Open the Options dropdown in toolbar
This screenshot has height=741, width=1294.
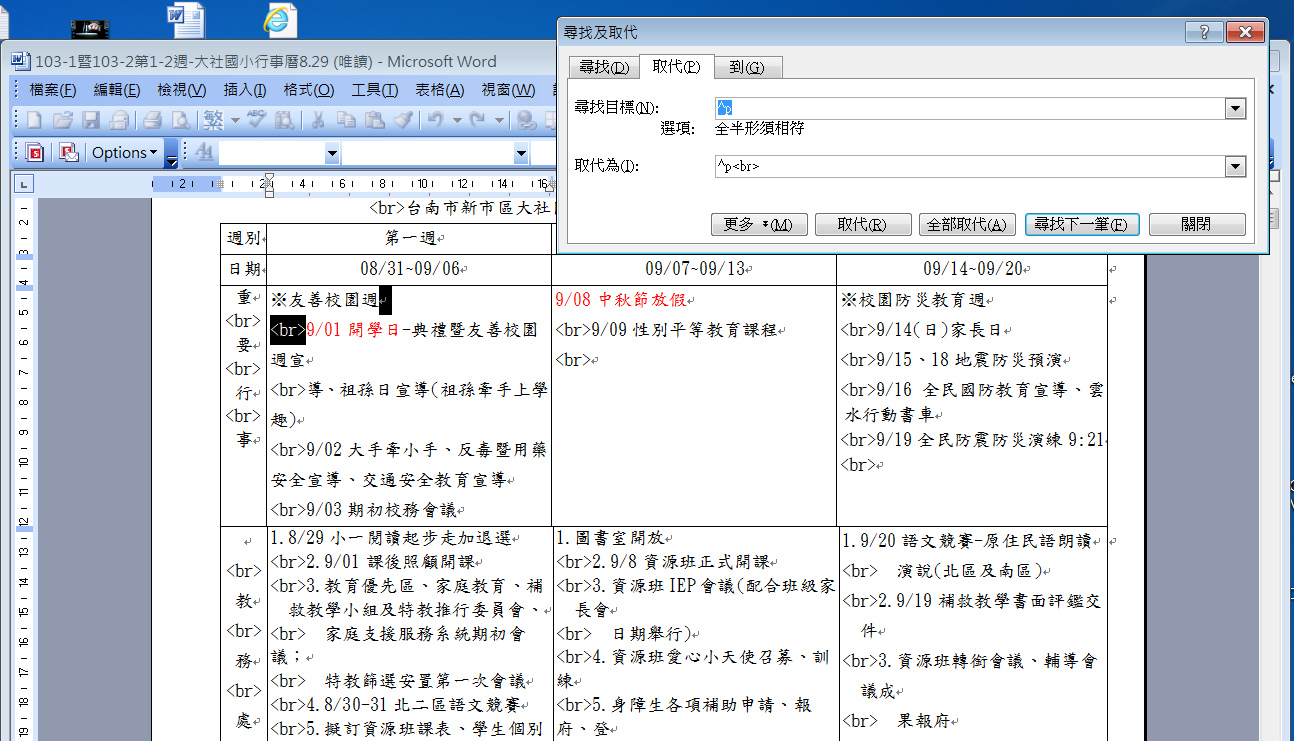125,153
